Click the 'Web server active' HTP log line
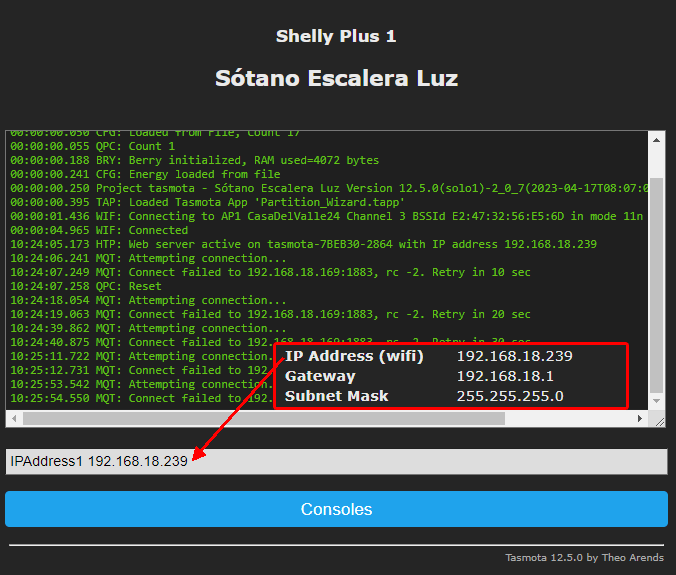This screenshot has width=676, height=575. point(300,244)
